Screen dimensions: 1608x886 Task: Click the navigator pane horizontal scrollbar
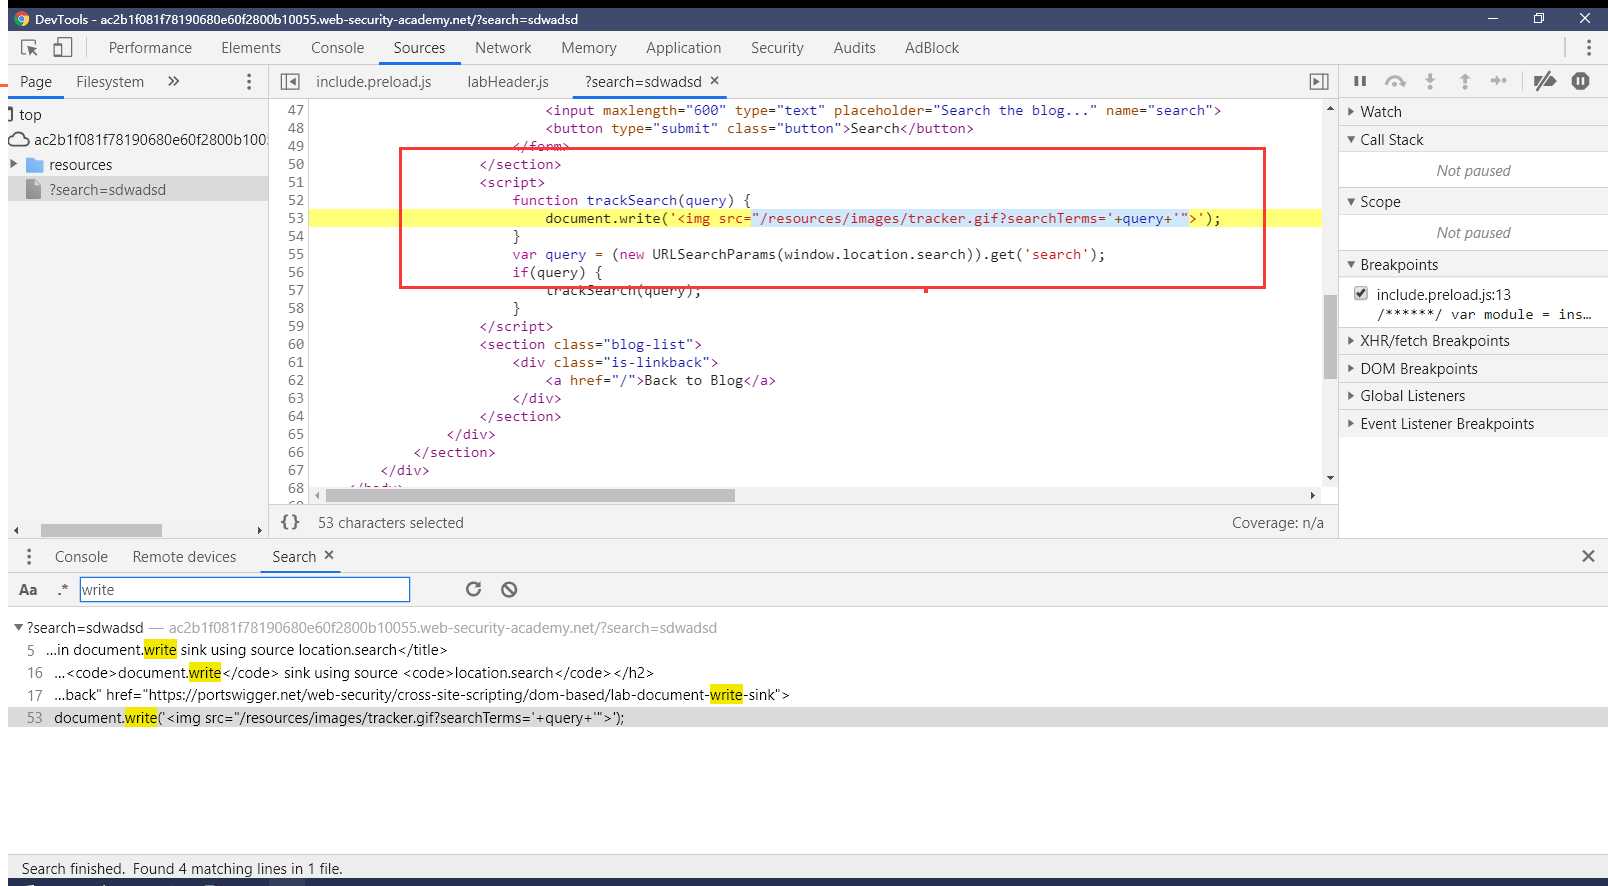click(x=101, y=530)
